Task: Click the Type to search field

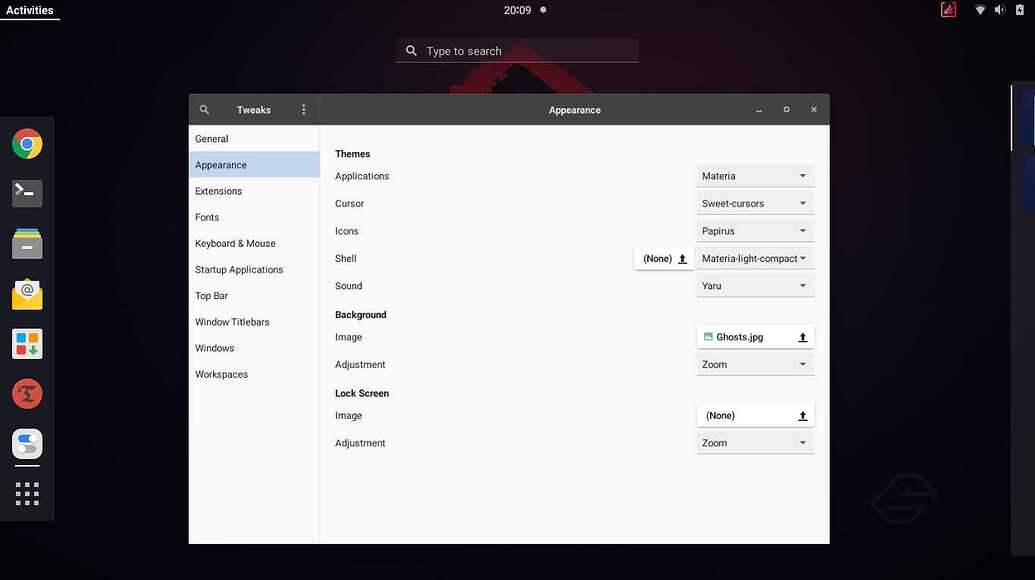Action: coord(517,51)
